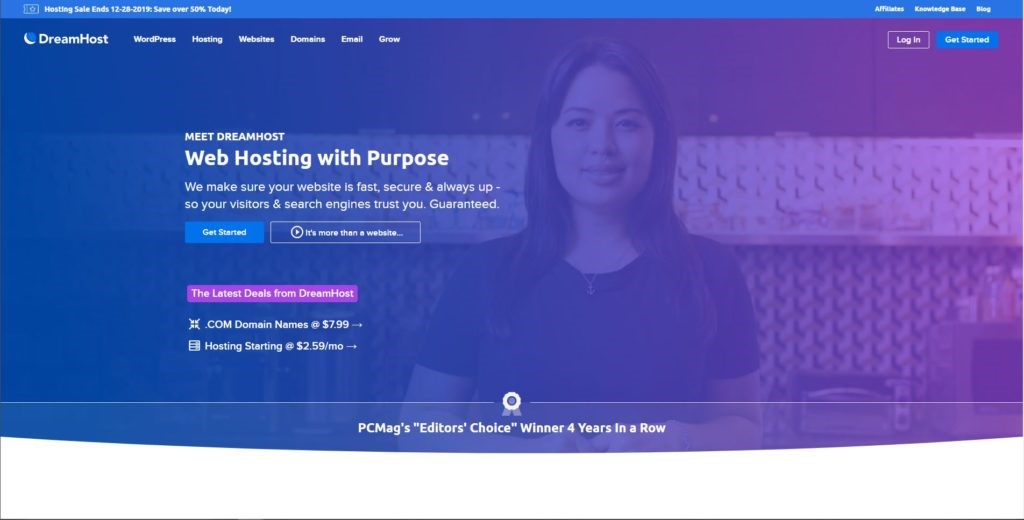Click the play icon in video button

(296, 232)
